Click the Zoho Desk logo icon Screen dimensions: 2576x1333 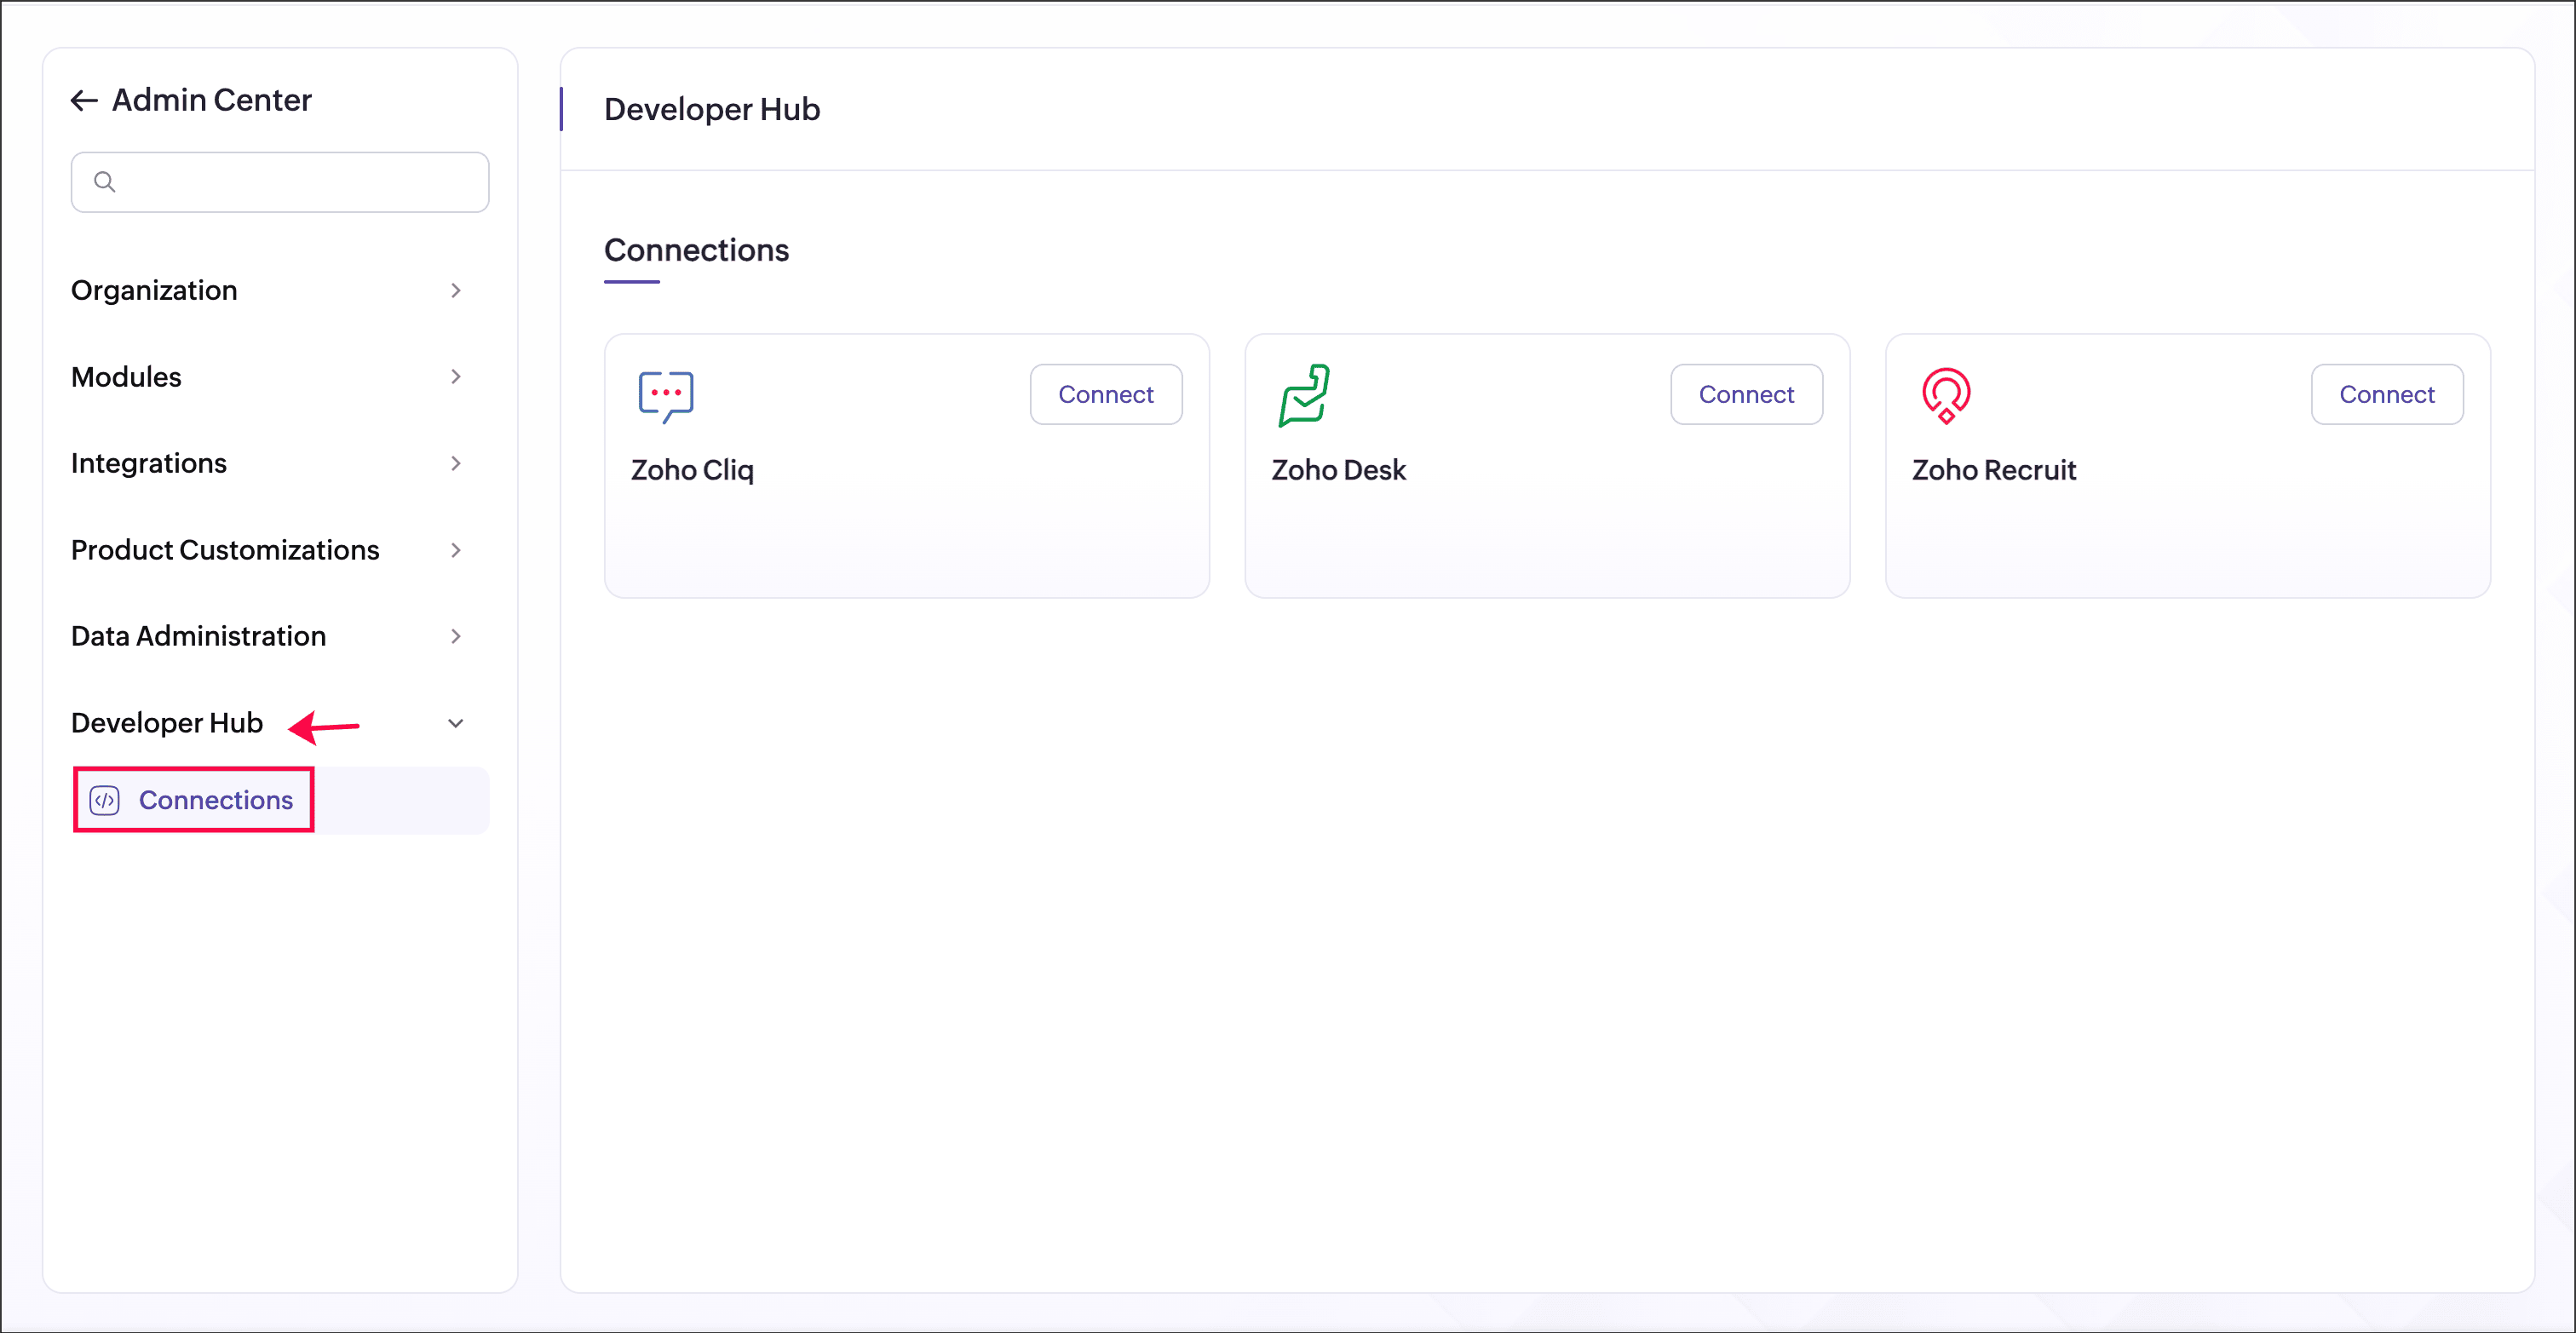(x=1304, y=396)
